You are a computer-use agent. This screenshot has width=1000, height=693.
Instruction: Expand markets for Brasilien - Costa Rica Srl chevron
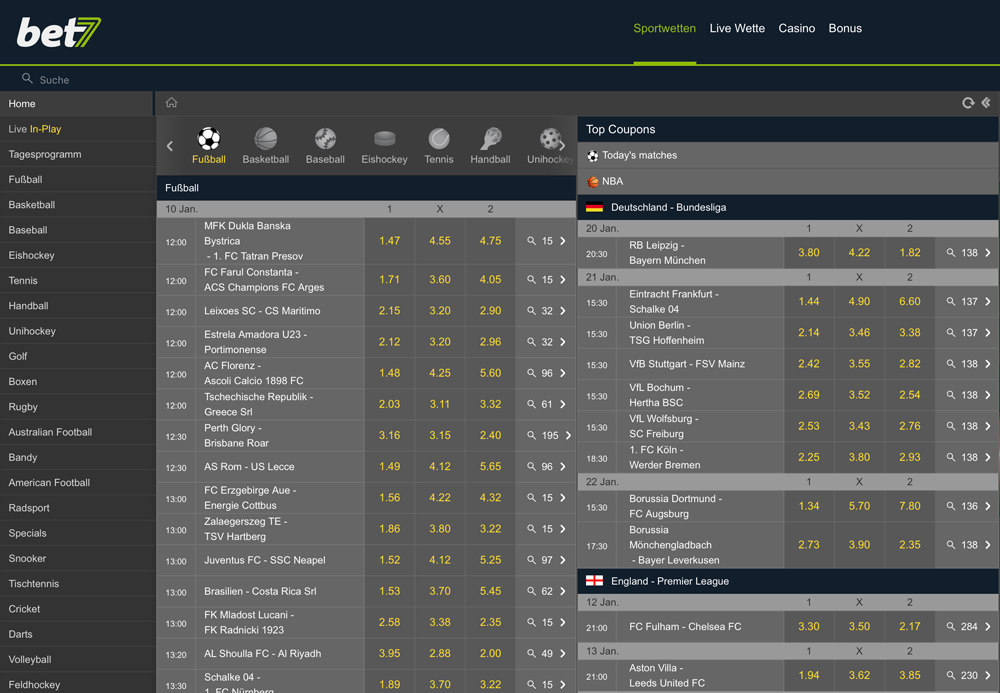click(562, 591)
